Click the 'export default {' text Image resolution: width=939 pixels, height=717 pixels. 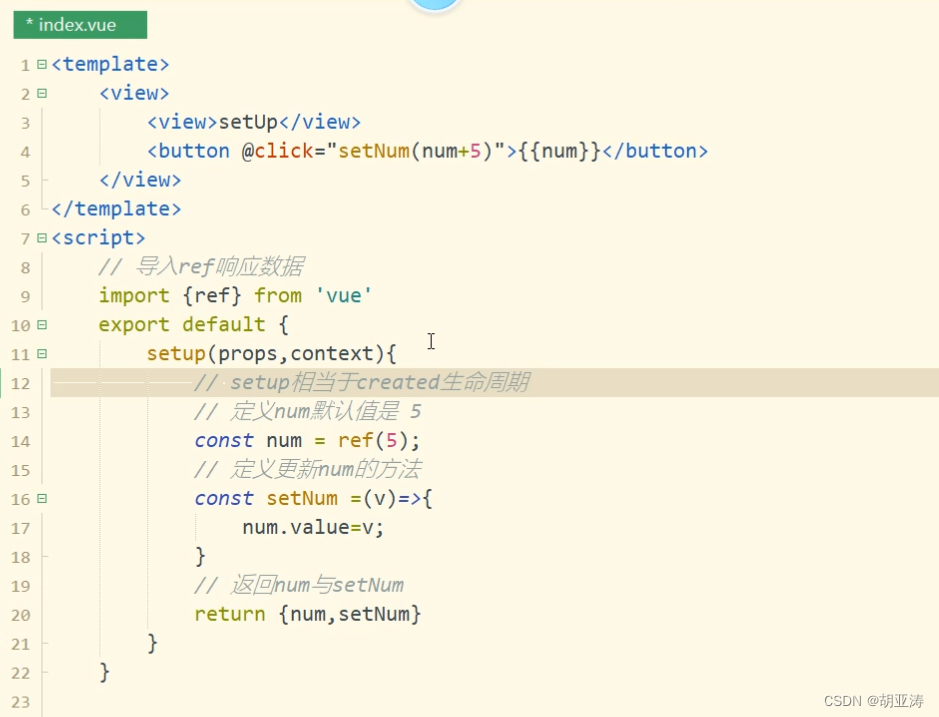click(x=193, y=325)
